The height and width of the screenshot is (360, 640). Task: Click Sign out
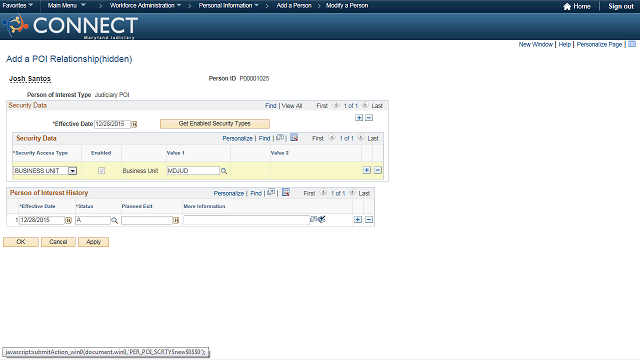(x=621, y=6)
